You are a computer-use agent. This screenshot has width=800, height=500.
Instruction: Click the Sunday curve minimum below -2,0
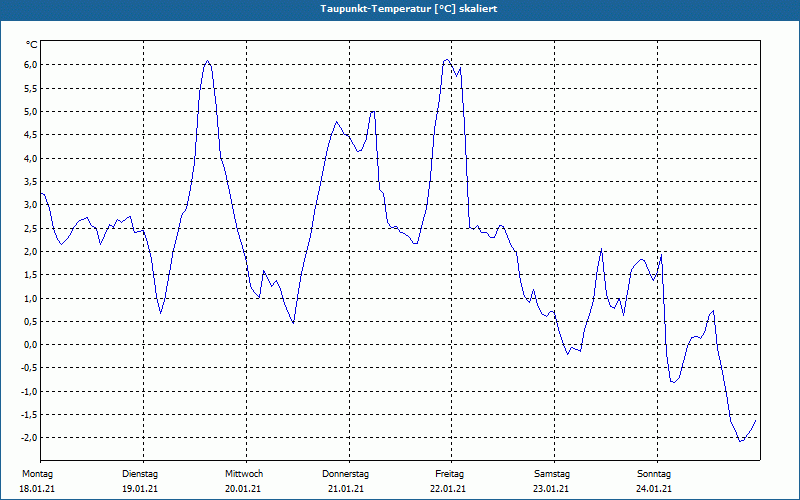click(x=740, y=441)
